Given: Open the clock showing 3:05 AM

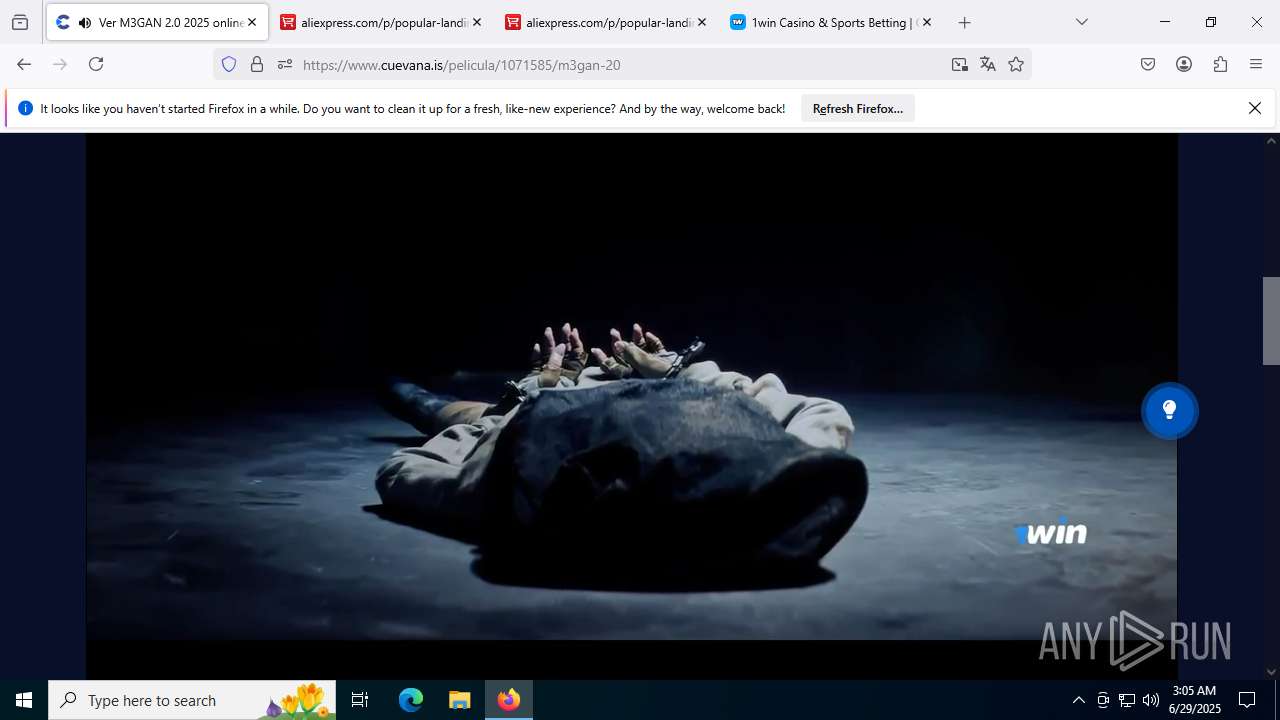Looking at the screenshot, I should [x=1194, y=700].
